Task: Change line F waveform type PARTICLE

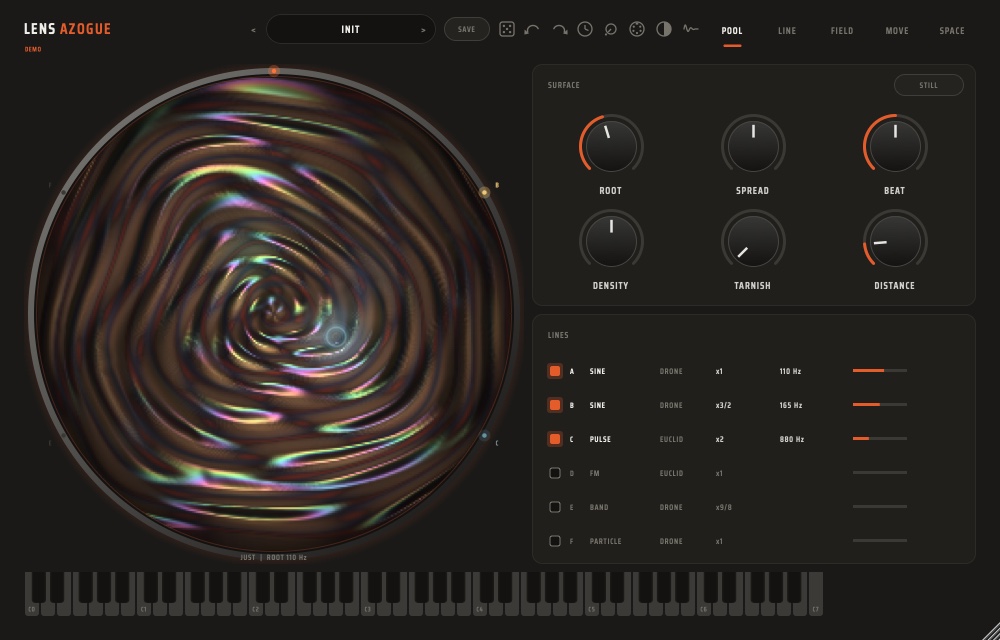Action: pyautogui.click(x=605, y=541)
